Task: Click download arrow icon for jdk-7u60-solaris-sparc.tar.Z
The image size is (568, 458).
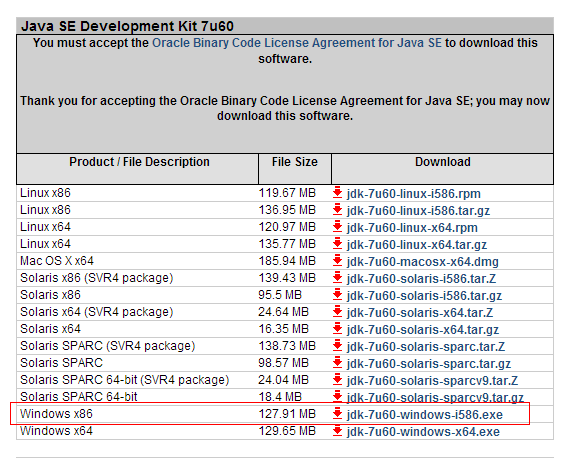Action: 337,346
